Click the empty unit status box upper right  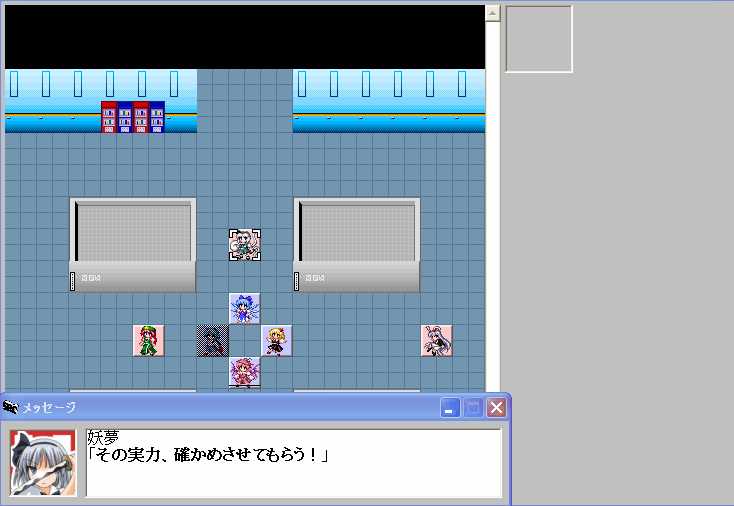pyautogui.click(x=539, y=39)
